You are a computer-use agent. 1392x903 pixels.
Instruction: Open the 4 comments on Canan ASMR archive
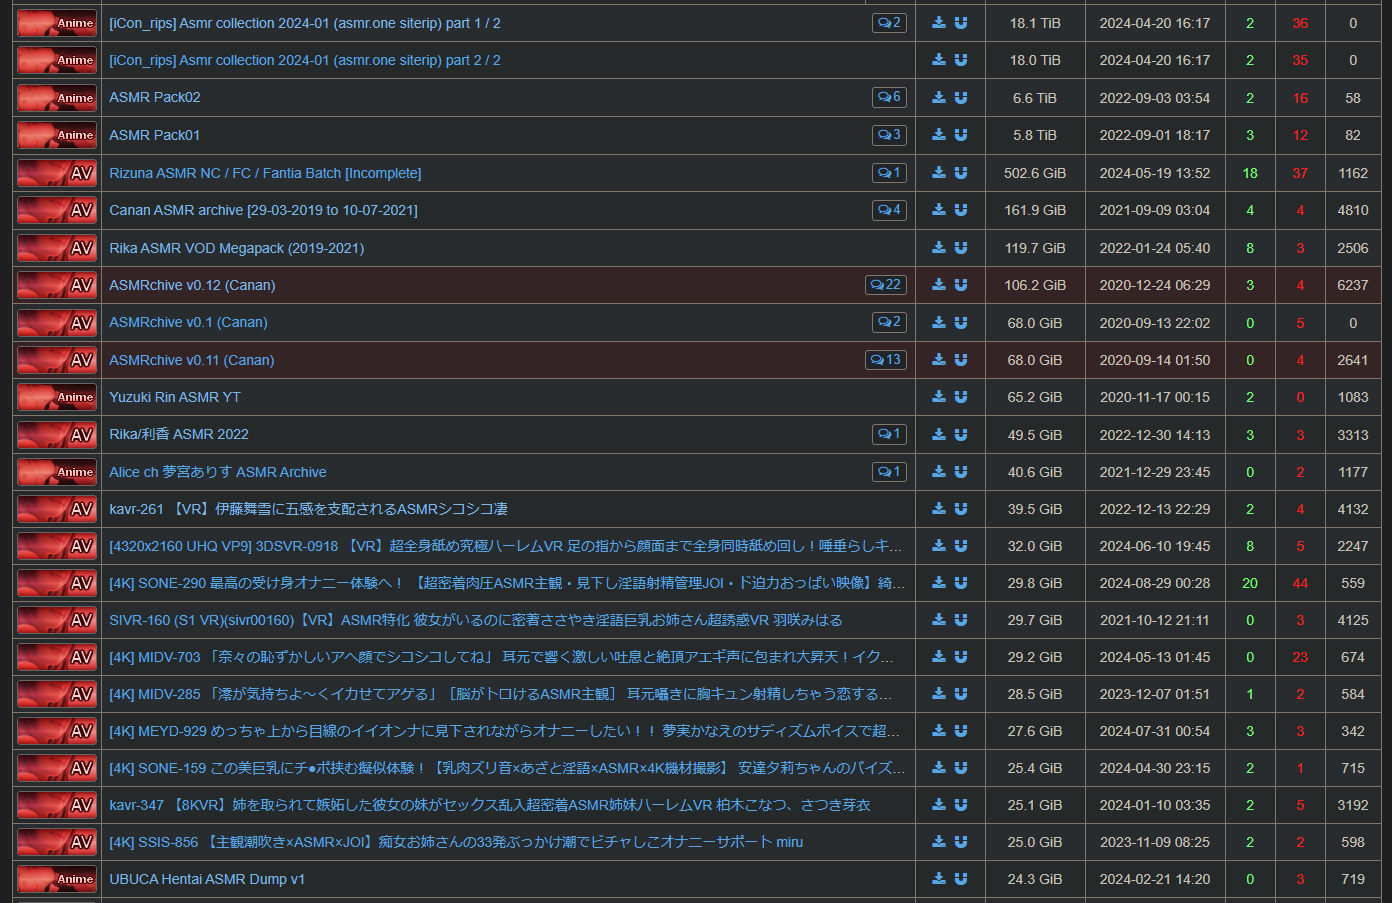[889, 210]
